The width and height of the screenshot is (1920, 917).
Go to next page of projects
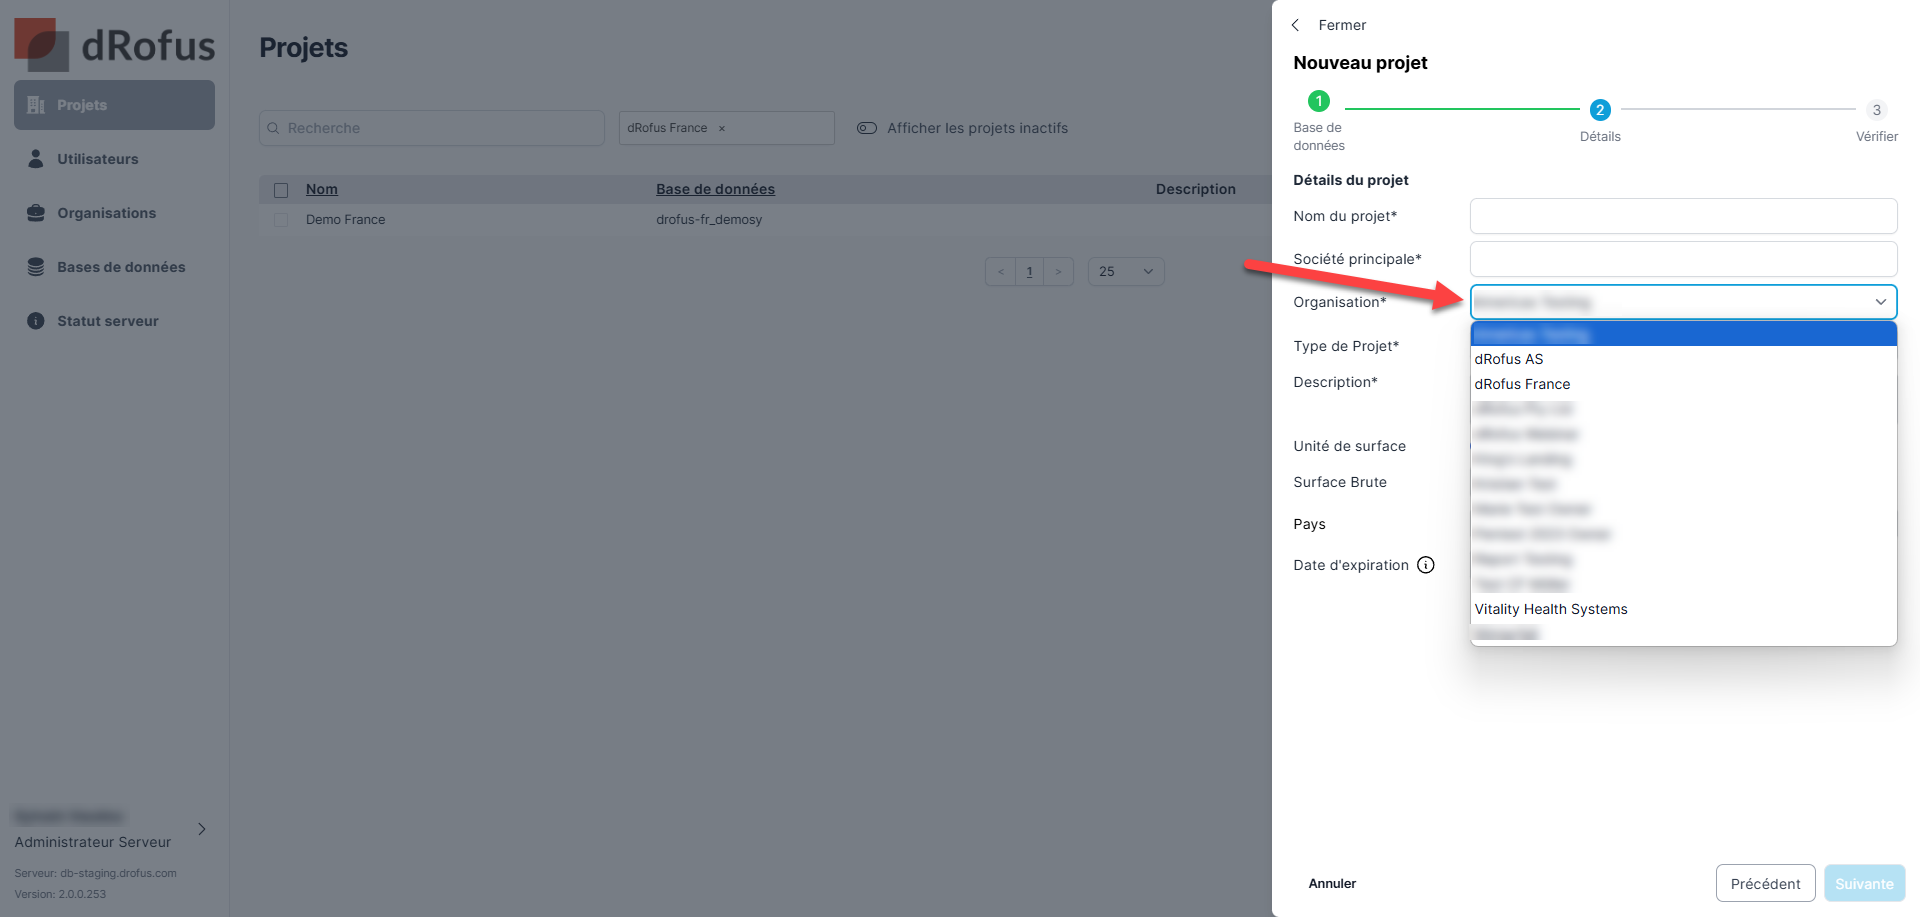[x=1058, y=272]
